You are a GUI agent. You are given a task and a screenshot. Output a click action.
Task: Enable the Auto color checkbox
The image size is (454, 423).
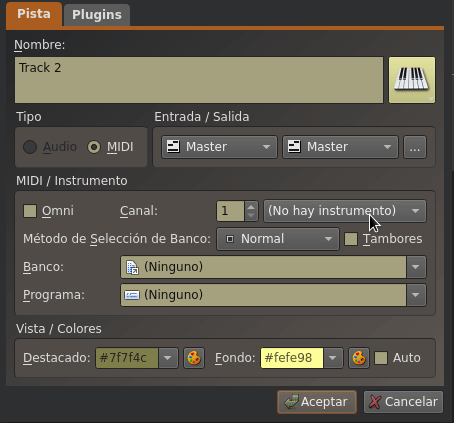tap(381, 358)
